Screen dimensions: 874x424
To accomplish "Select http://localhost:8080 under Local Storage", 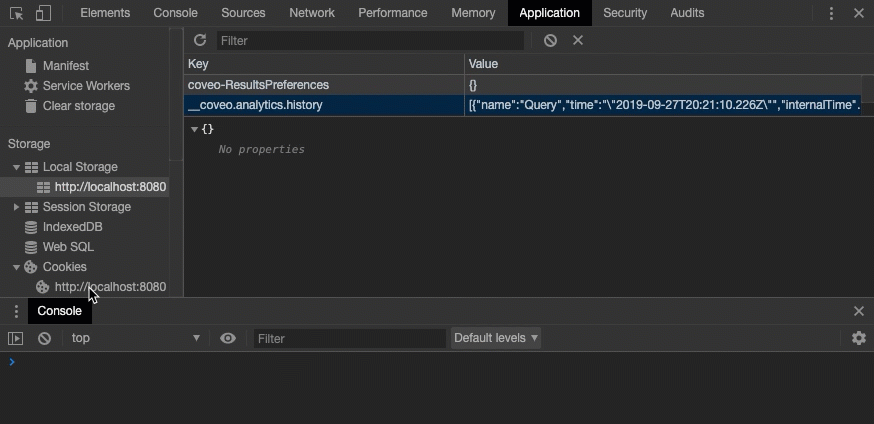I will point(110,187).
